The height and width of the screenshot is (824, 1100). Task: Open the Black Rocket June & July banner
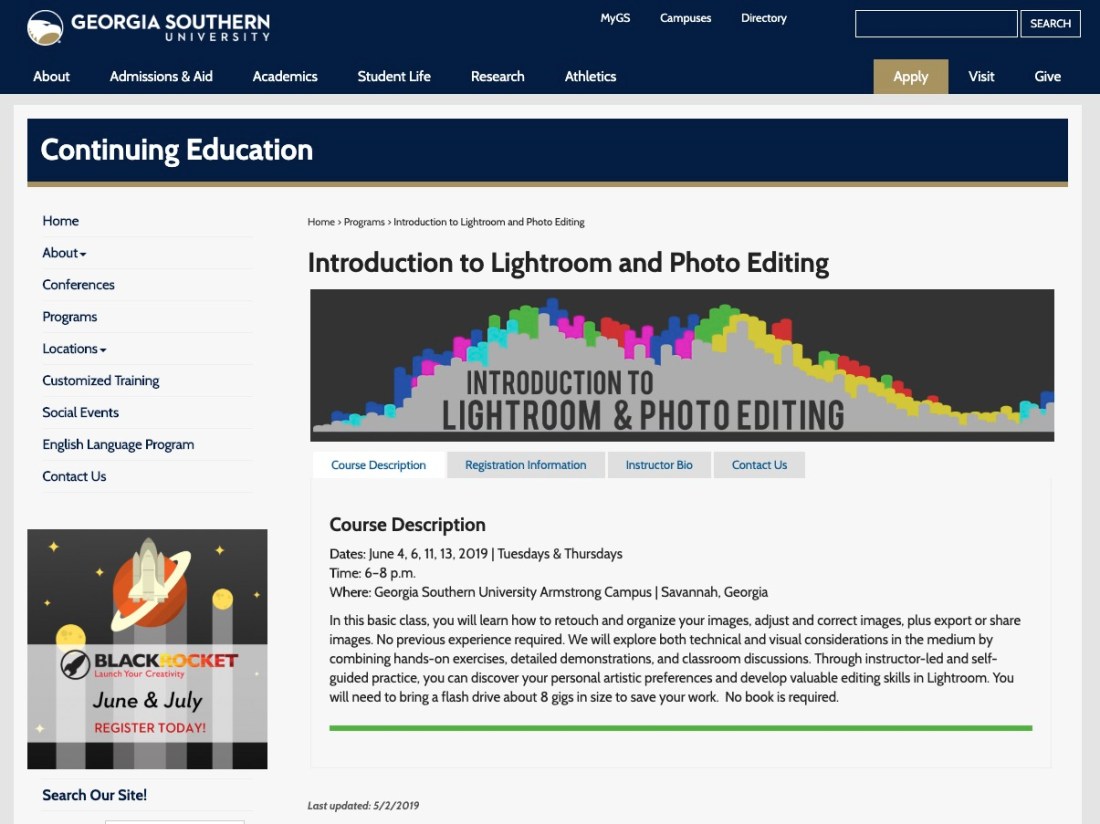[147, 649]
